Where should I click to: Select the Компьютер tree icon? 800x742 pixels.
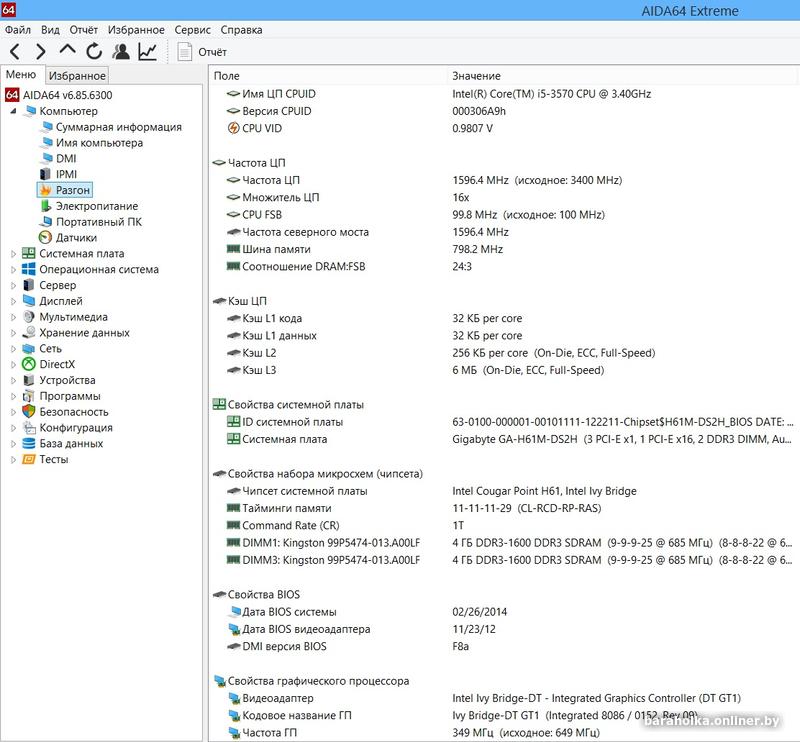pyautogui.click(x=30, y=111)
